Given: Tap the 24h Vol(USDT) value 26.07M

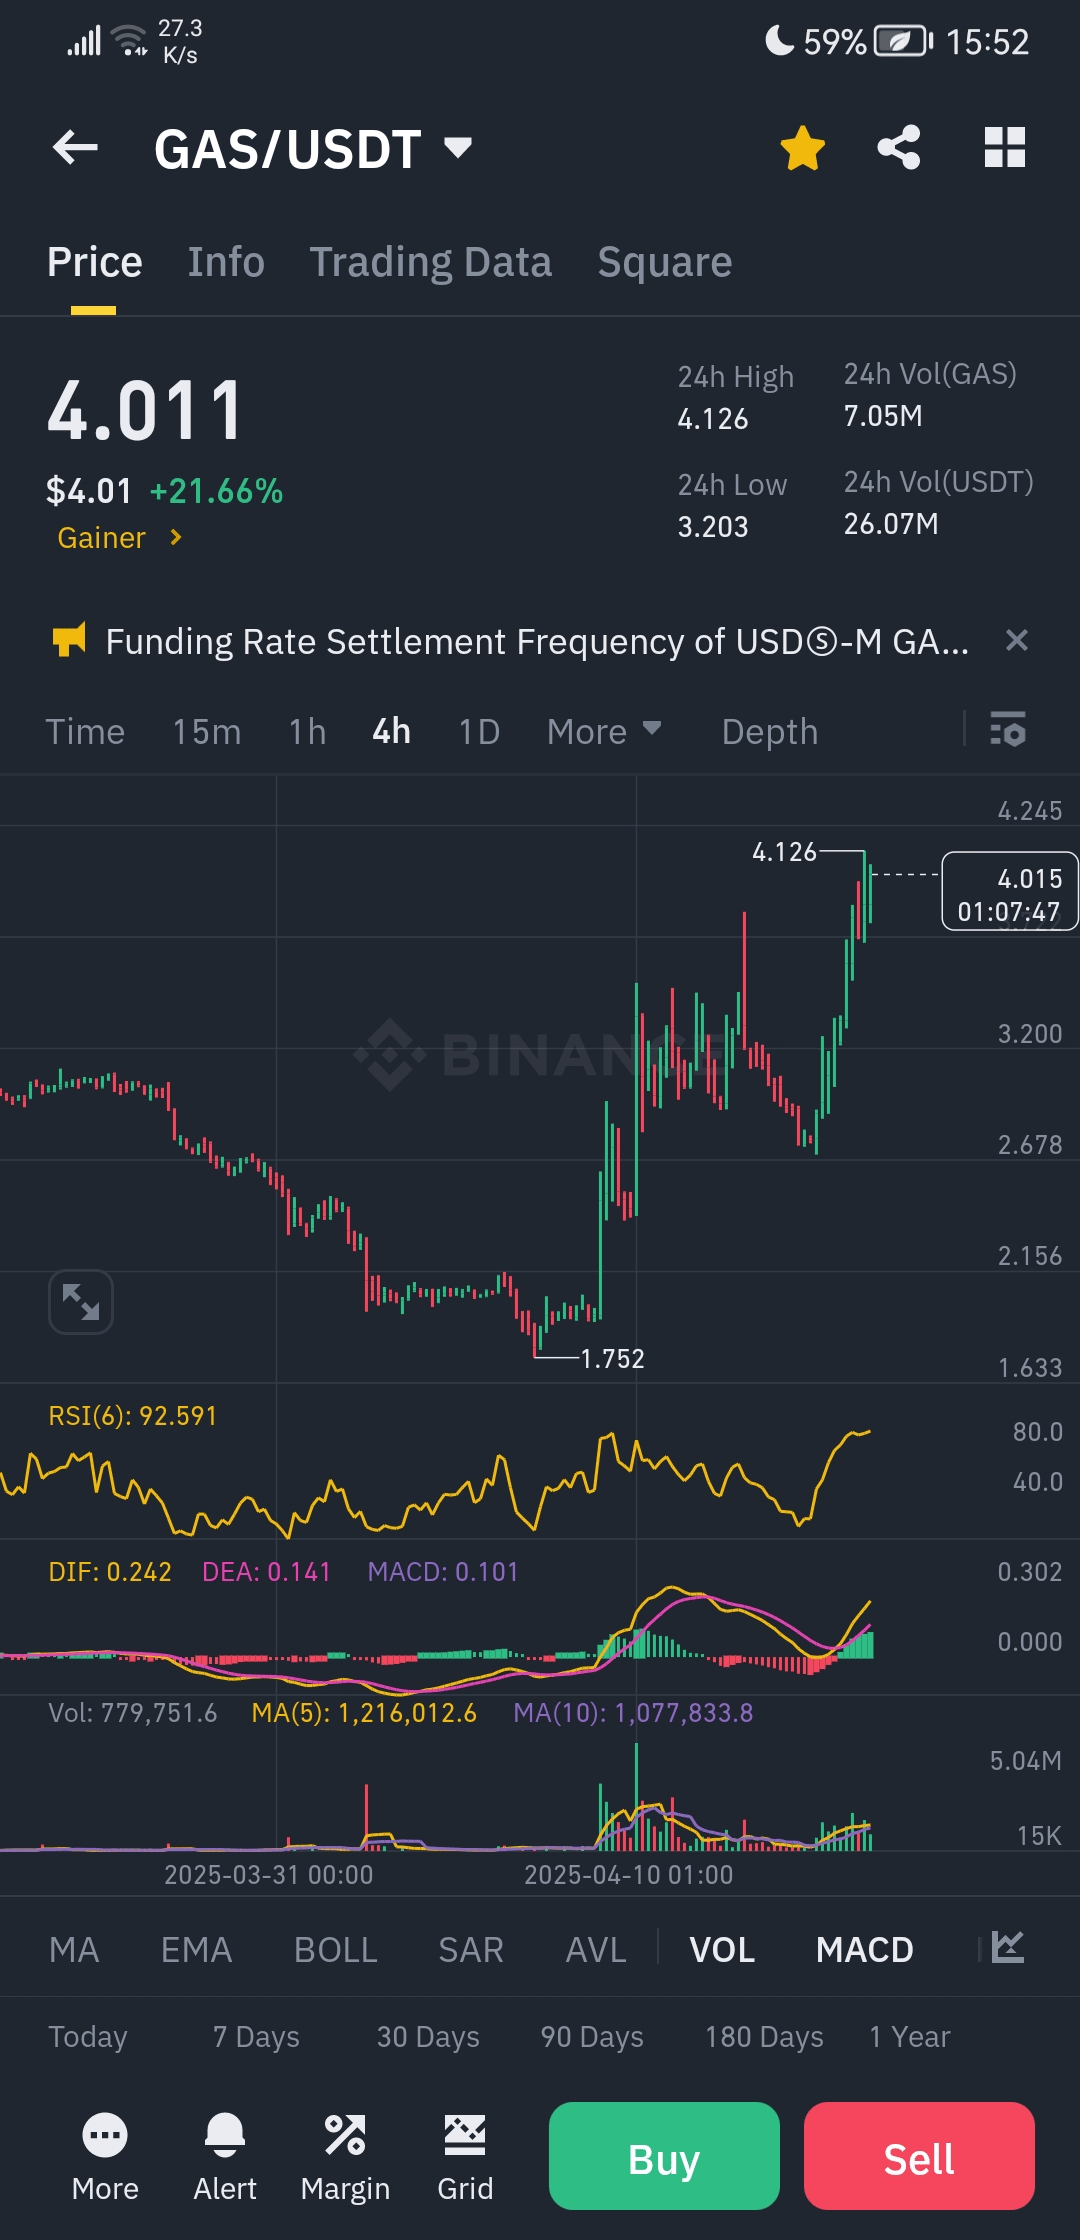Looking at the screenshot, I should tap(891, 524).
